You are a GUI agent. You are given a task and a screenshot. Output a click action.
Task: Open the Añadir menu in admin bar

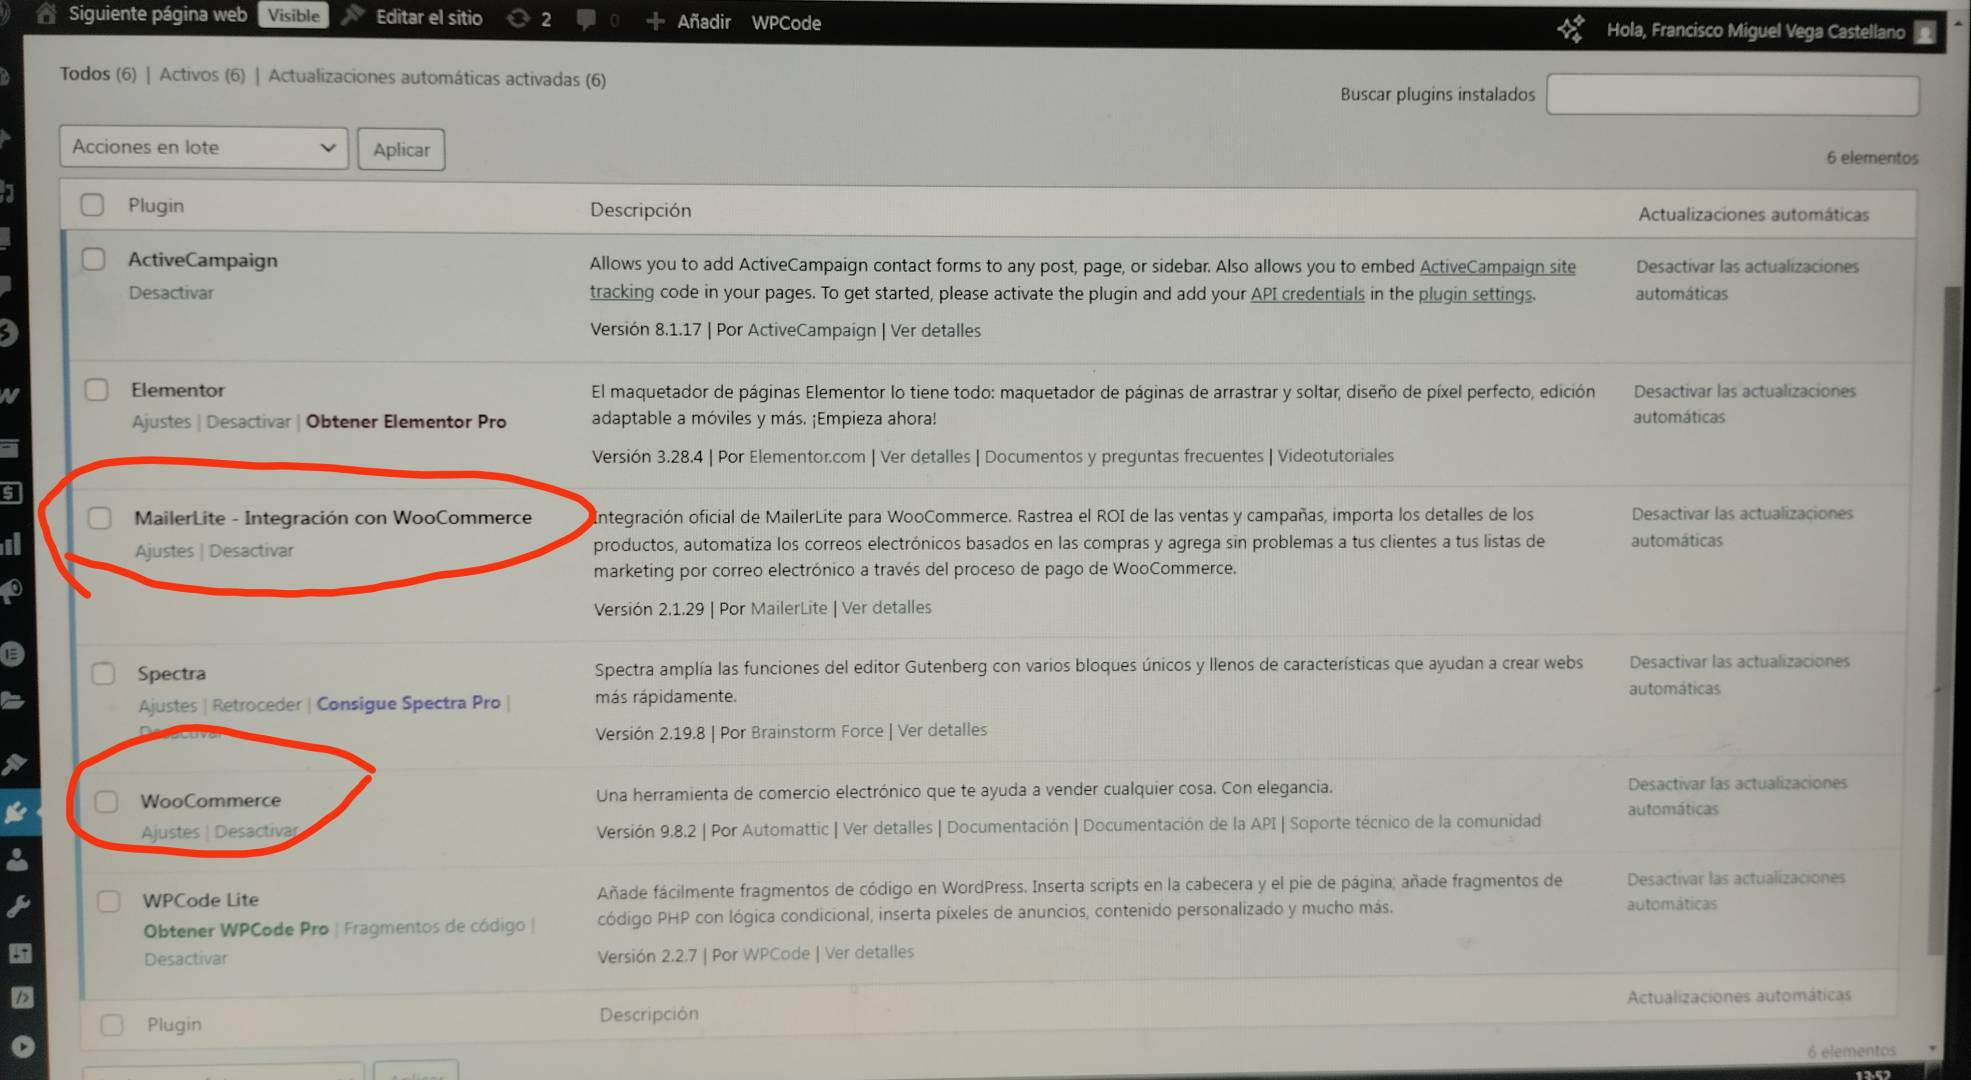tap(703, 22)
